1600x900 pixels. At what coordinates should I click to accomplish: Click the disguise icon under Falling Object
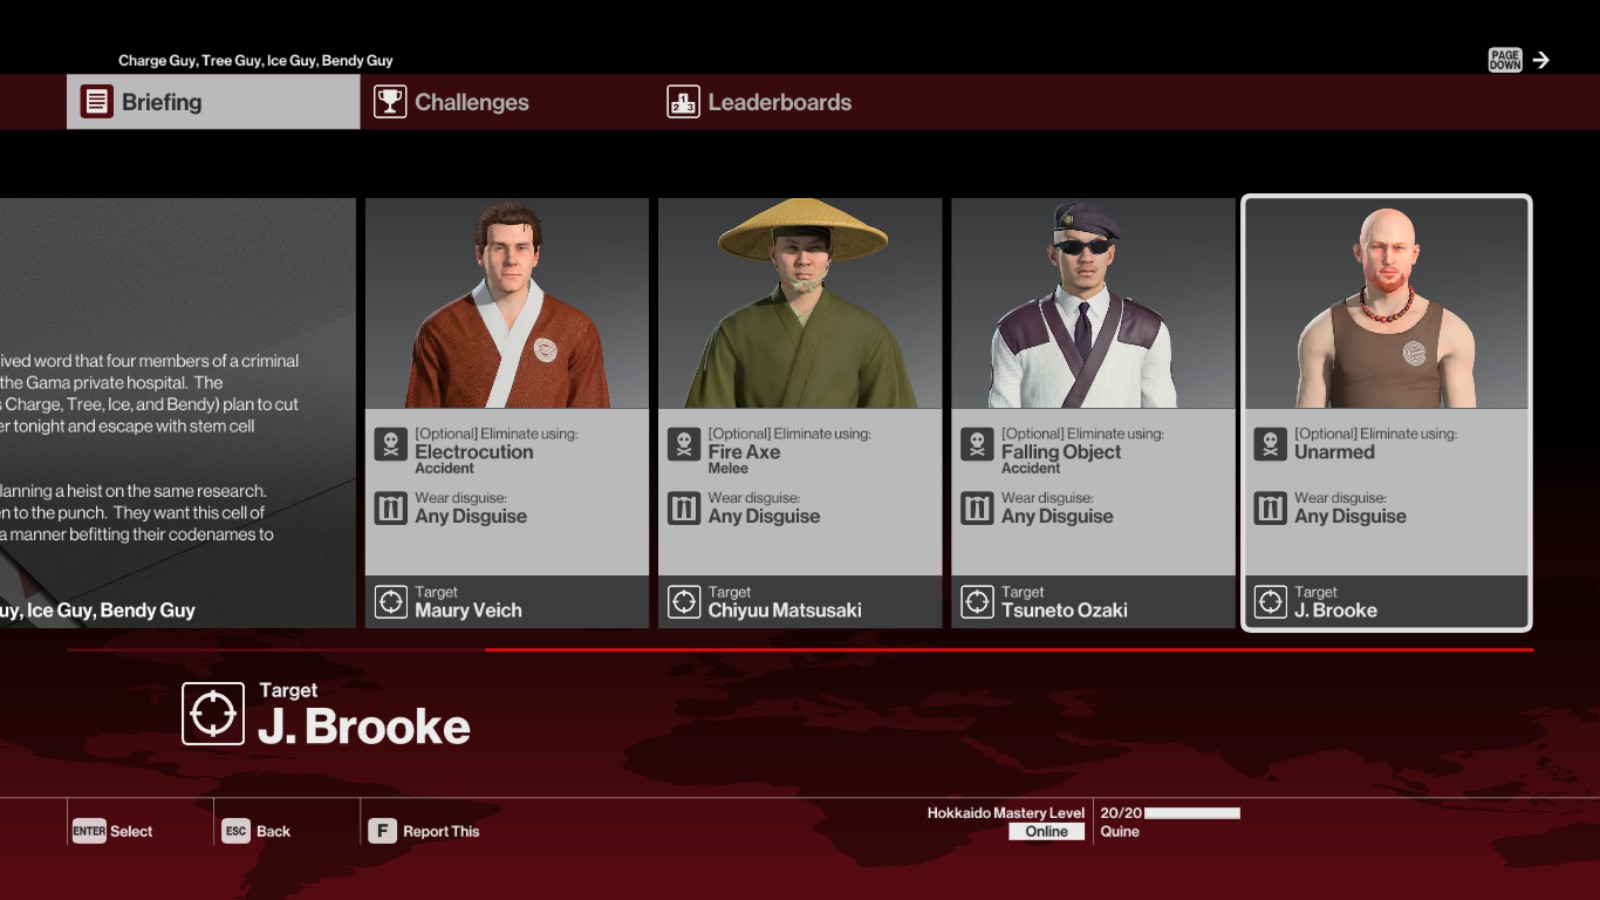pos(977,509)
